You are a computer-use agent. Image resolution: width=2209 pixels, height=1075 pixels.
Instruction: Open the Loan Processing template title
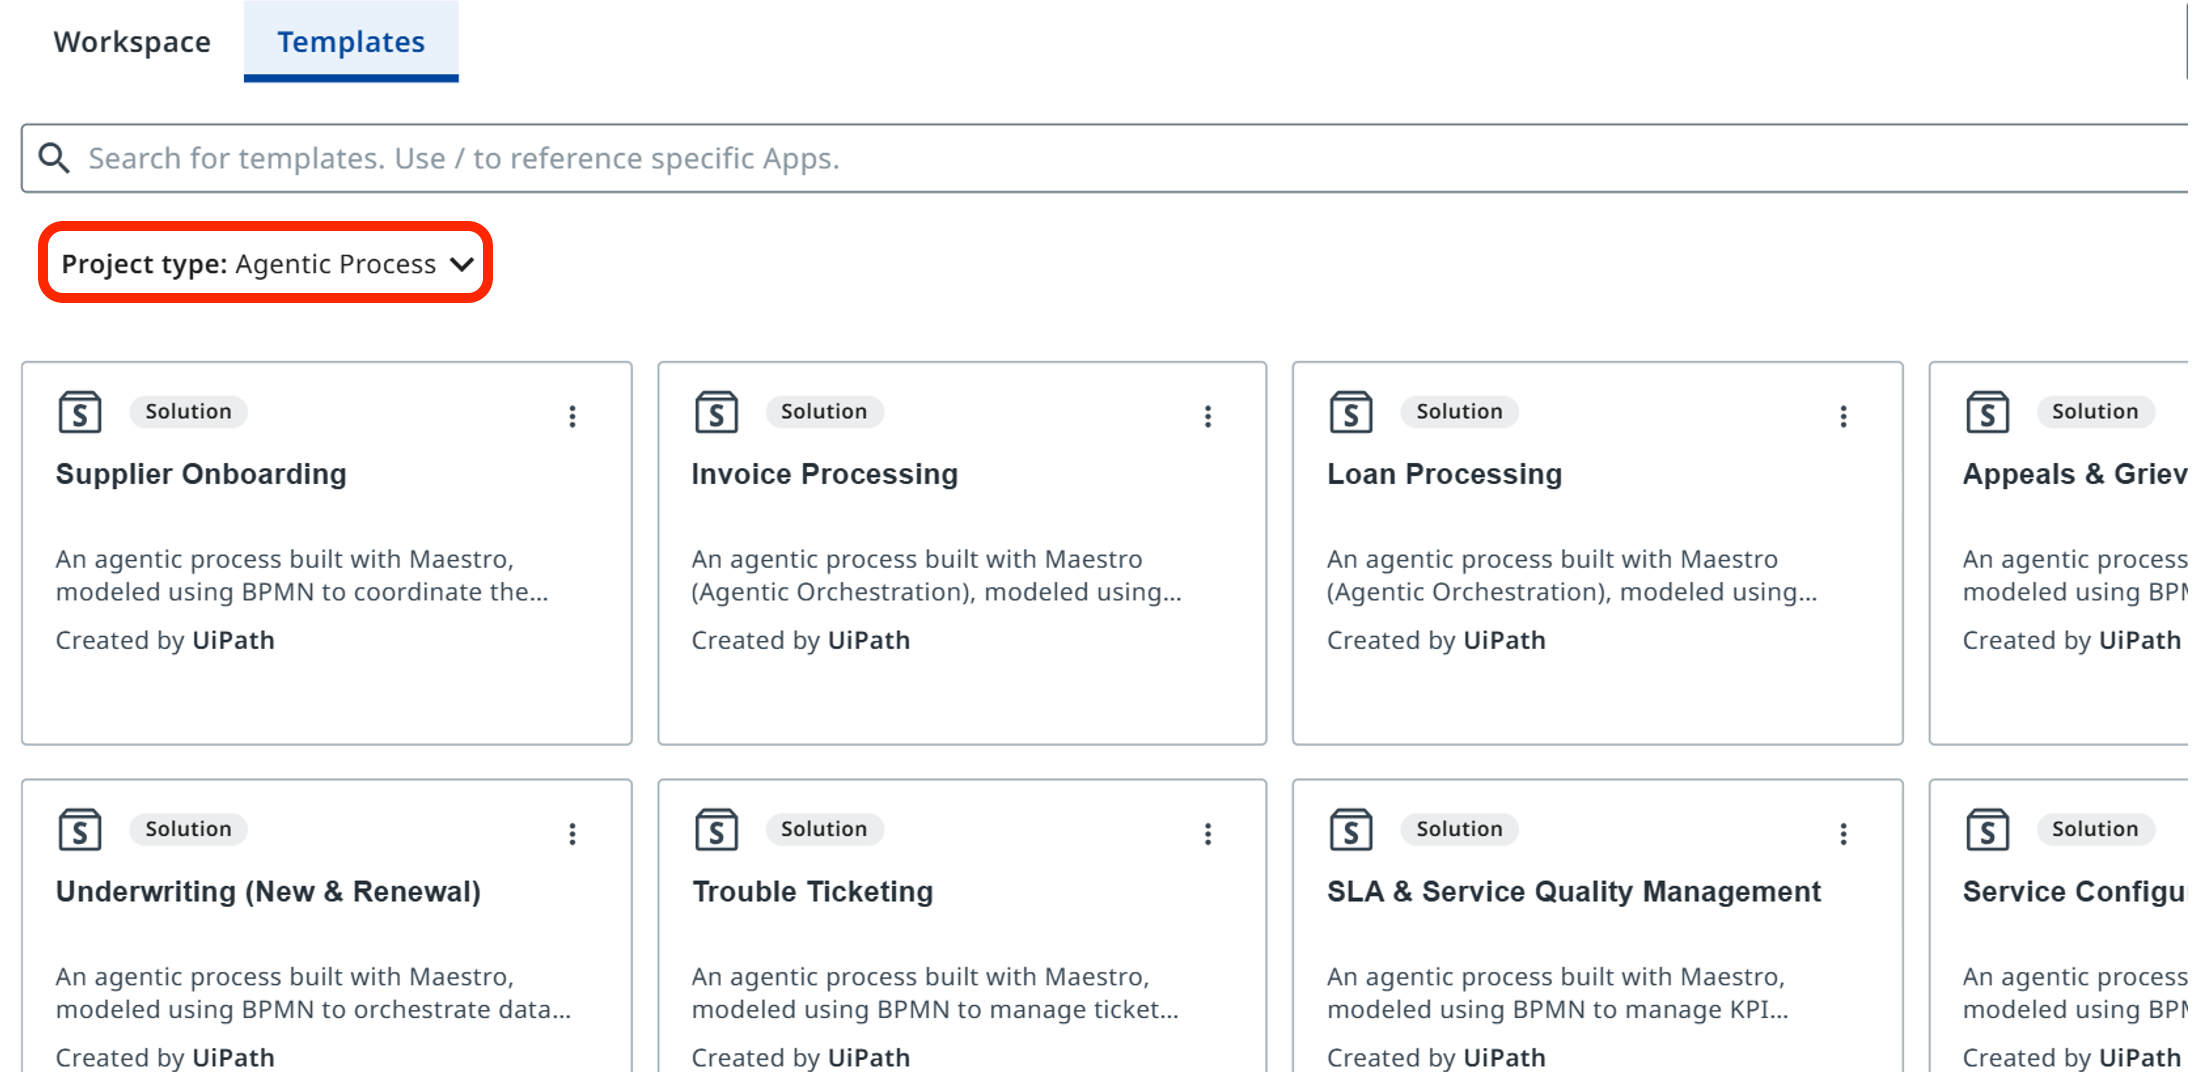click(x=1444, y=474)
